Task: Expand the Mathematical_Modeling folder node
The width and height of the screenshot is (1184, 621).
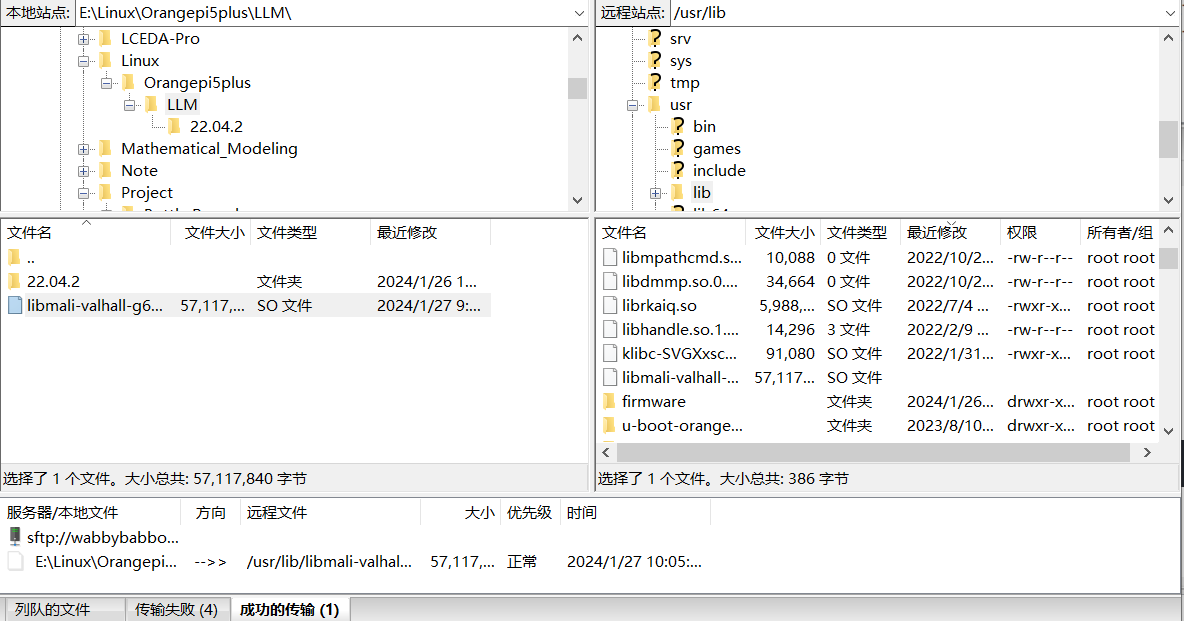Action: click(83, 150)
